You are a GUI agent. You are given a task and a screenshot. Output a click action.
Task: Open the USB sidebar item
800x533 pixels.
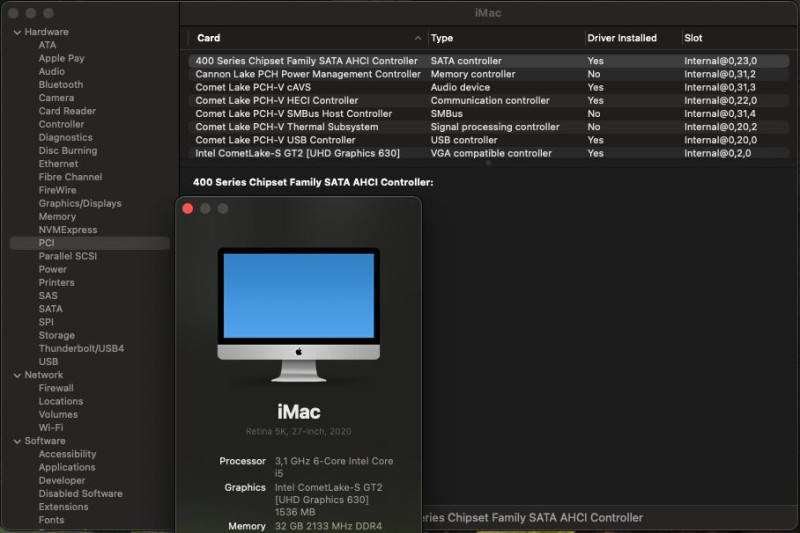[x=48, y=362]
